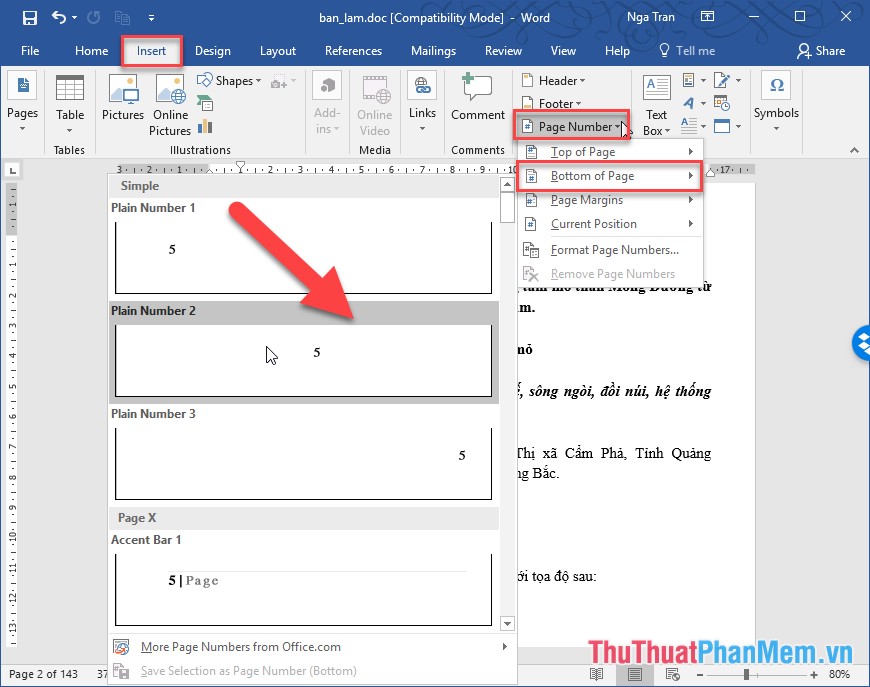Expand Bottom of Page submenu
The width and height of the screenshot is (870, 687).
(610, 176)
